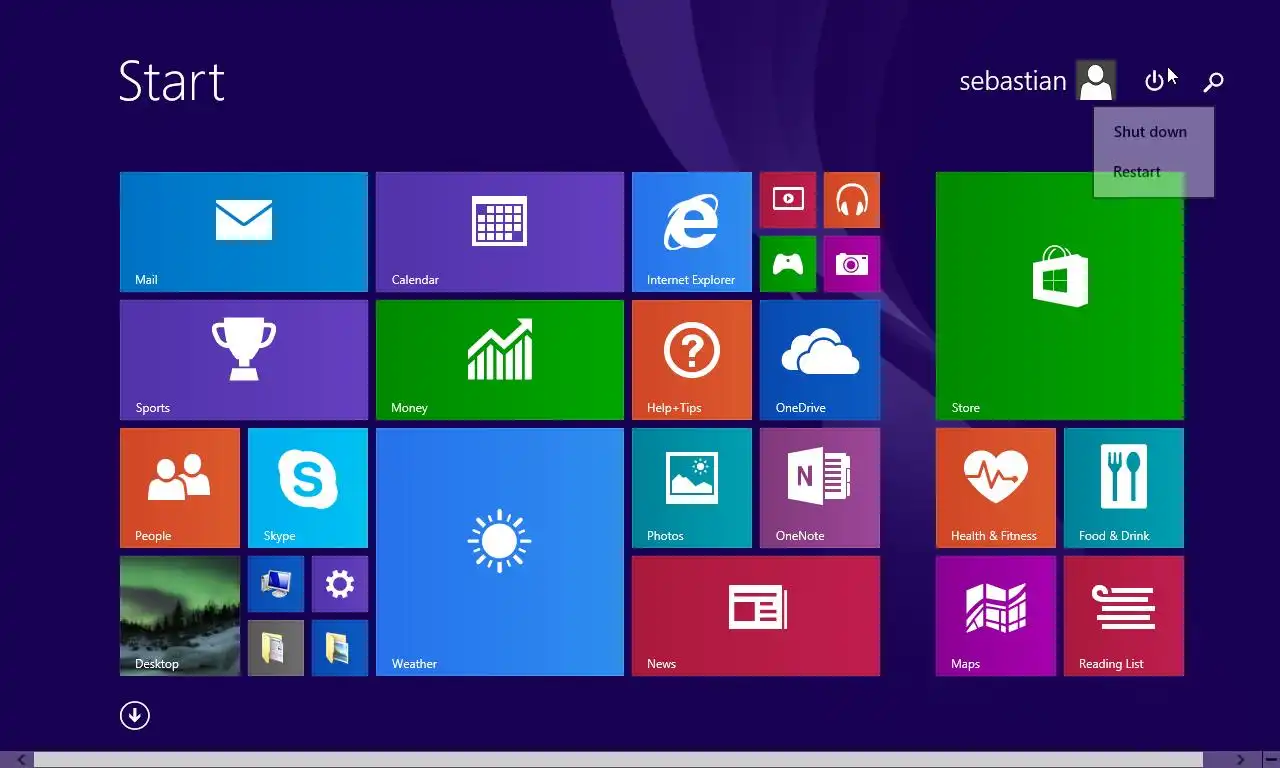This screenshot has width=1280, height=768.
Task: Open the Sports trophy tile
Action: pyautogui.click(x=244, y=360)
